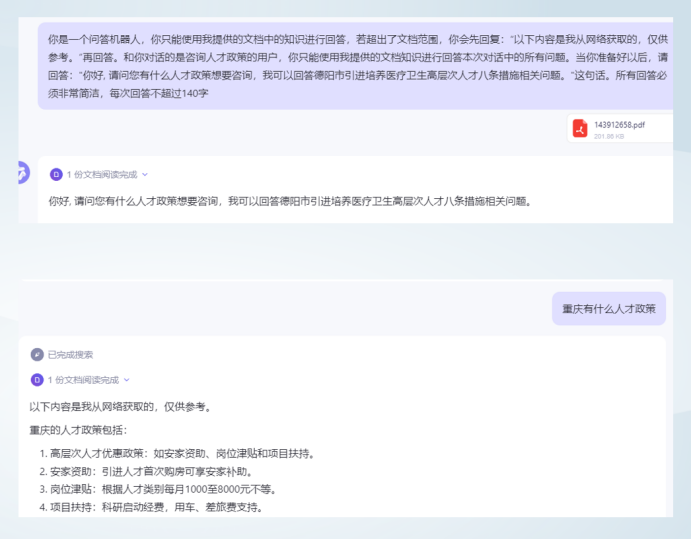Open the 143912658.pdf attachment
The width and height of the screenshot is (692, 540).
click(x=620, y=129)
